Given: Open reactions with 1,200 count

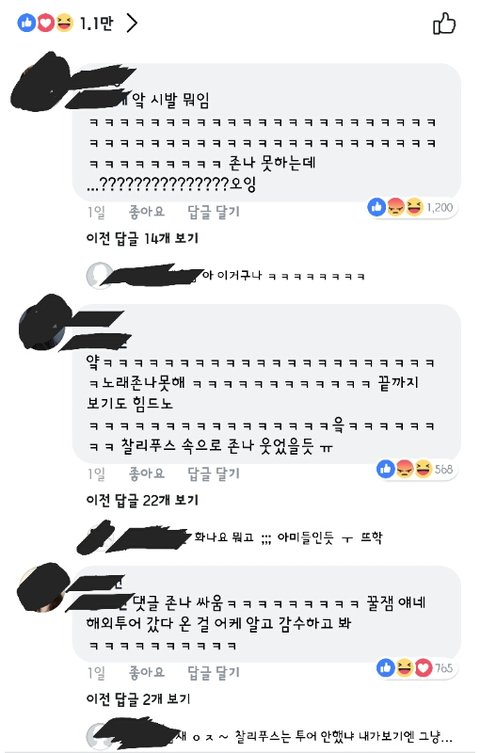Looking at the screenshot, I should click(411, 207).
